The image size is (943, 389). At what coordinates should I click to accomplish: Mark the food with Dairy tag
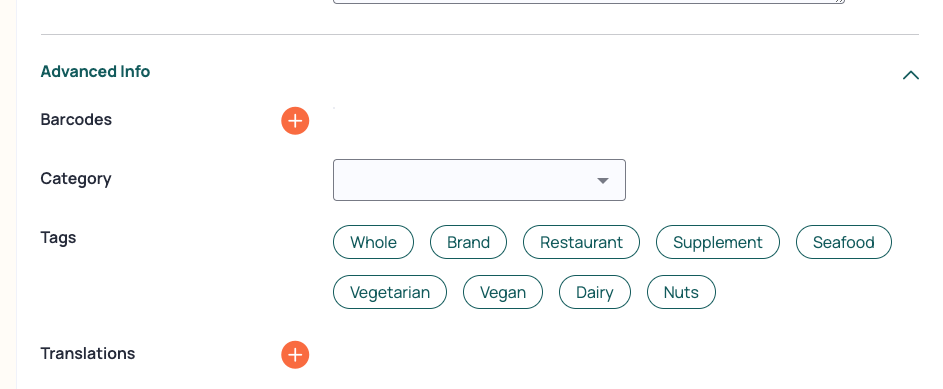pos(595,292)
